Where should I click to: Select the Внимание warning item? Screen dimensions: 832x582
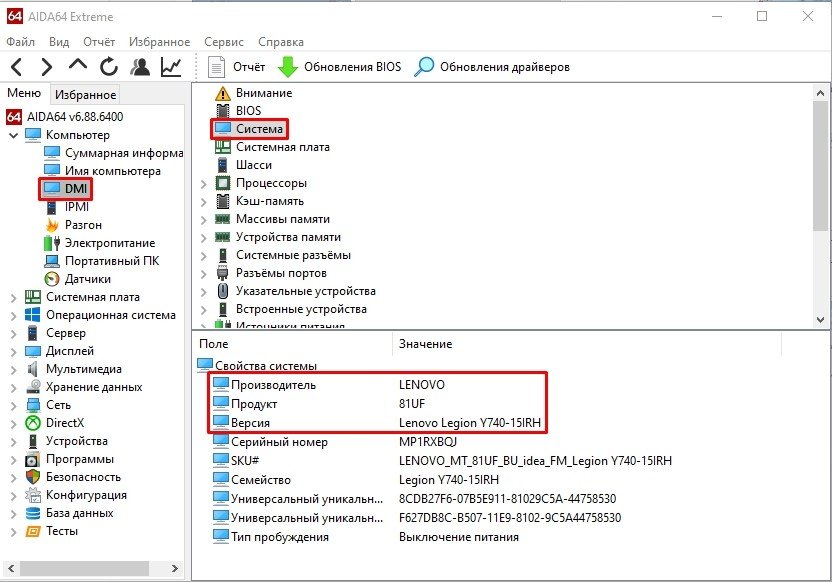(253, 93)
